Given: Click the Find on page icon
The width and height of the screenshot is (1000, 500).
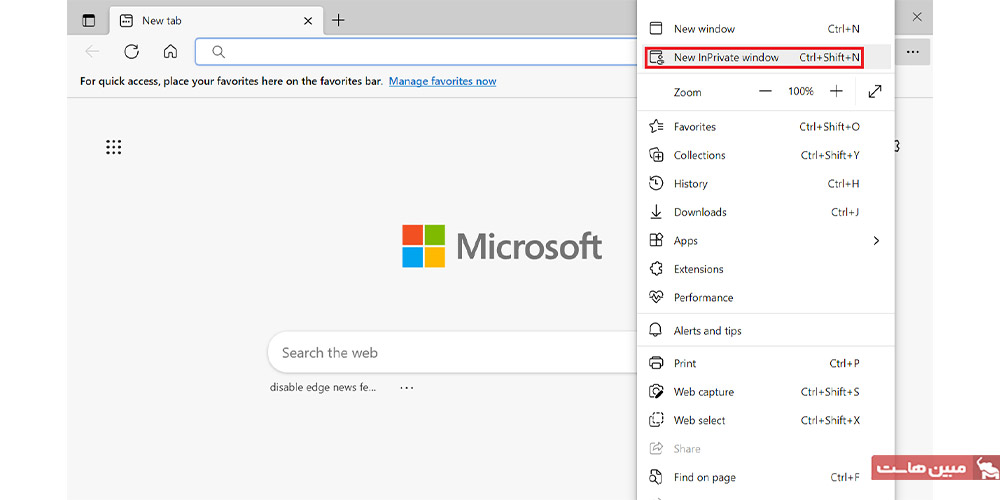Looking at the screenshot, I should pos(656,477).
